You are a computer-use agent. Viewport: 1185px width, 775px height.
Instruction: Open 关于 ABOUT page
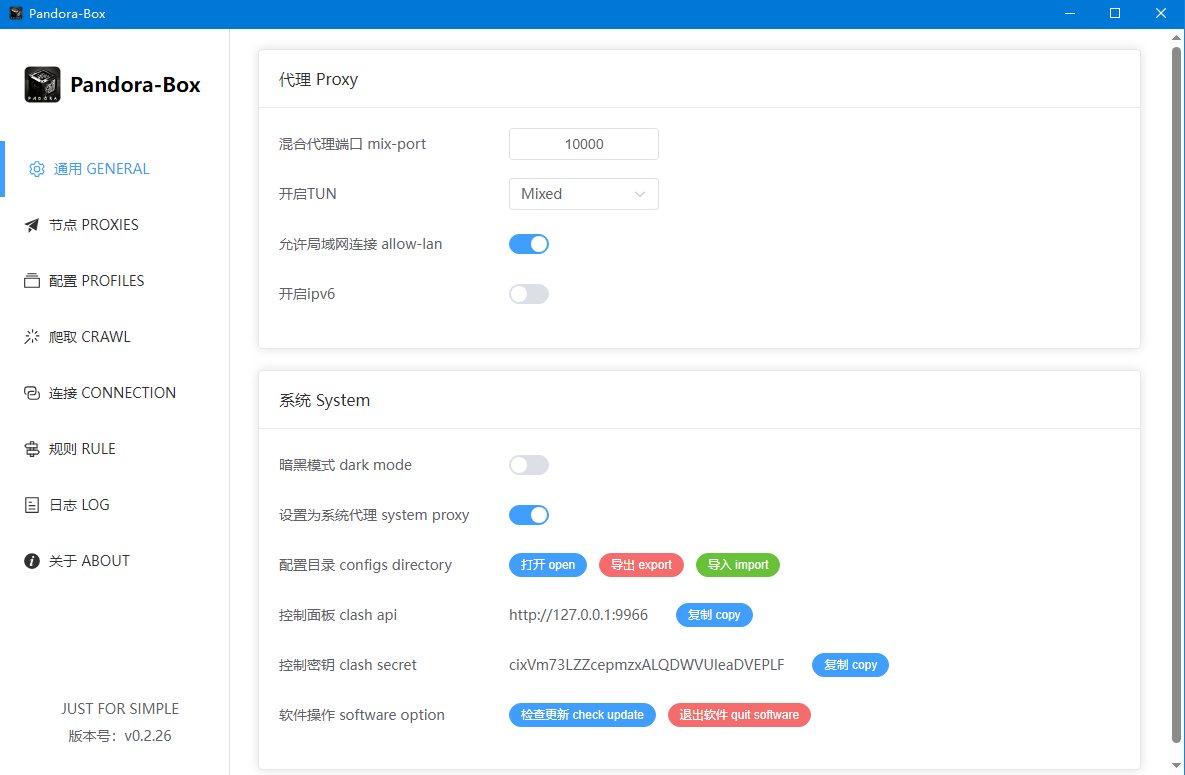115,560
